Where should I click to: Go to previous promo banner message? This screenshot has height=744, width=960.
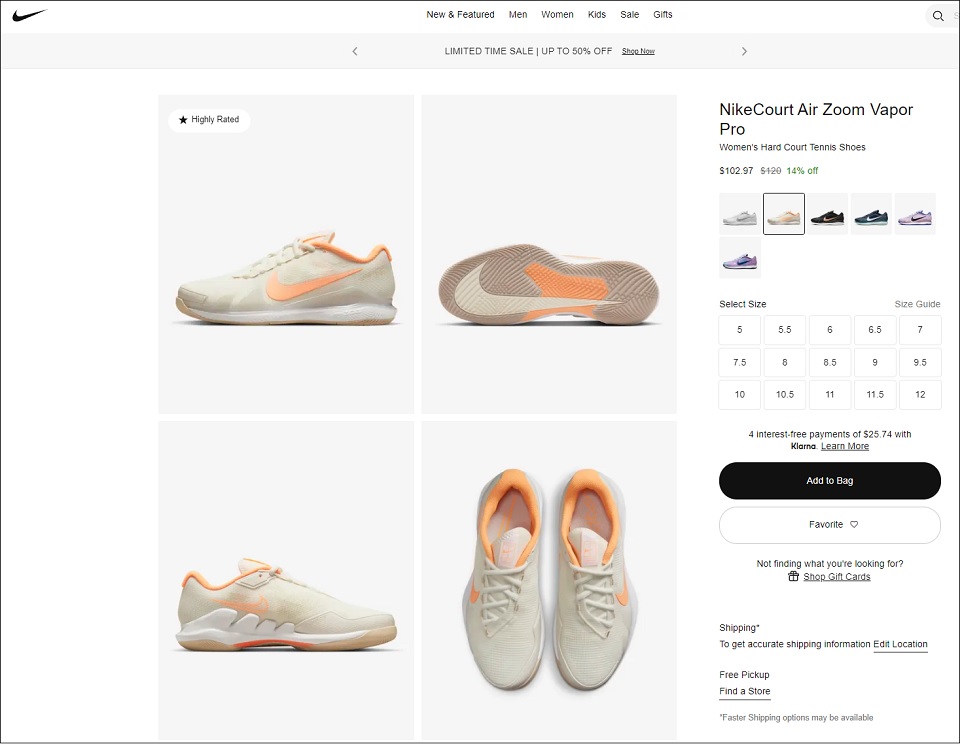point(355,51)
